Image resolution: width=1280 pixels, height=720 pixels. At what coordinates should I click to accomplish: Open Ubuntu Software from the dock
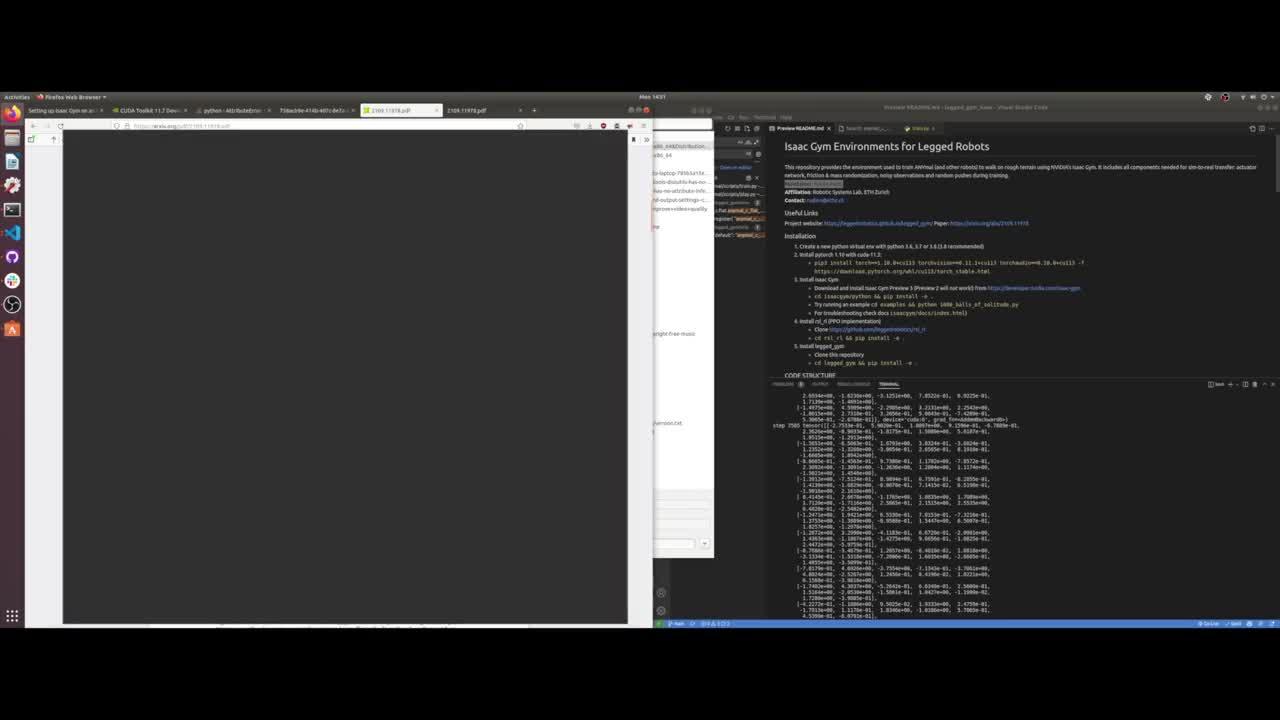(x=12, y=329)
